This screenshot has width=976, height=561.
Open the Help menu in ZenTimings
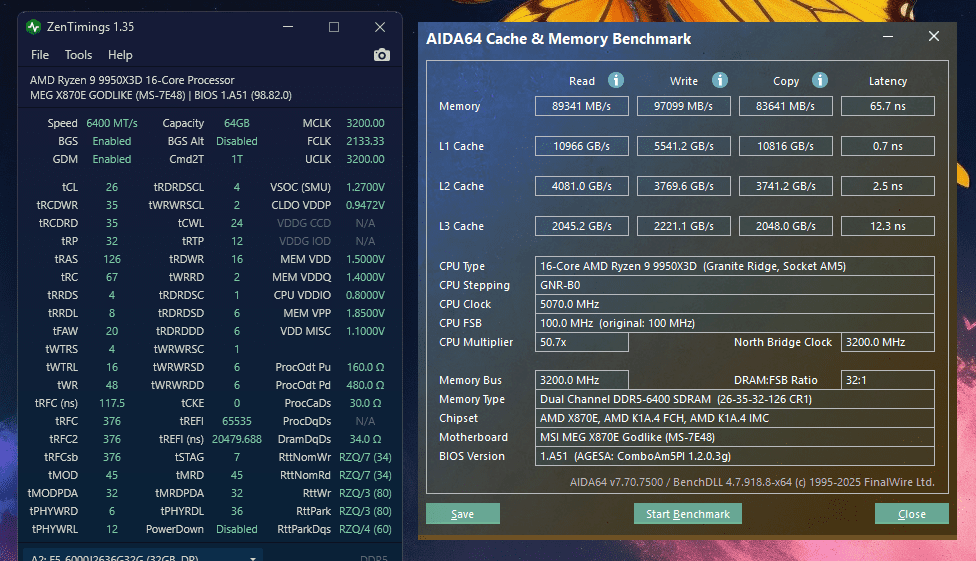pyautogui.click(x=120, y=55)
